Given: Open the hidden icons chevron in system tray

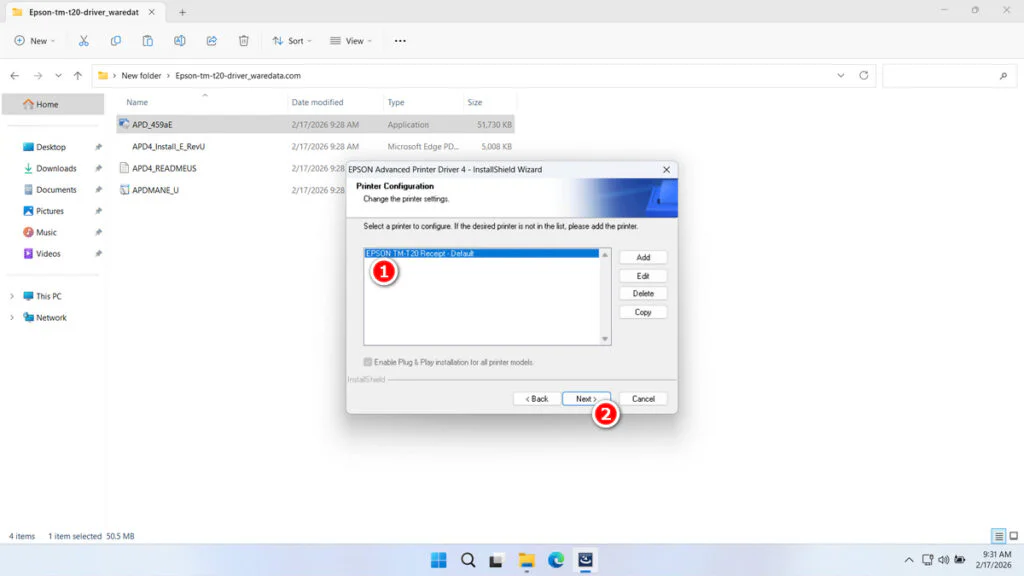Looking at the screenshot, I should (908, 560).
